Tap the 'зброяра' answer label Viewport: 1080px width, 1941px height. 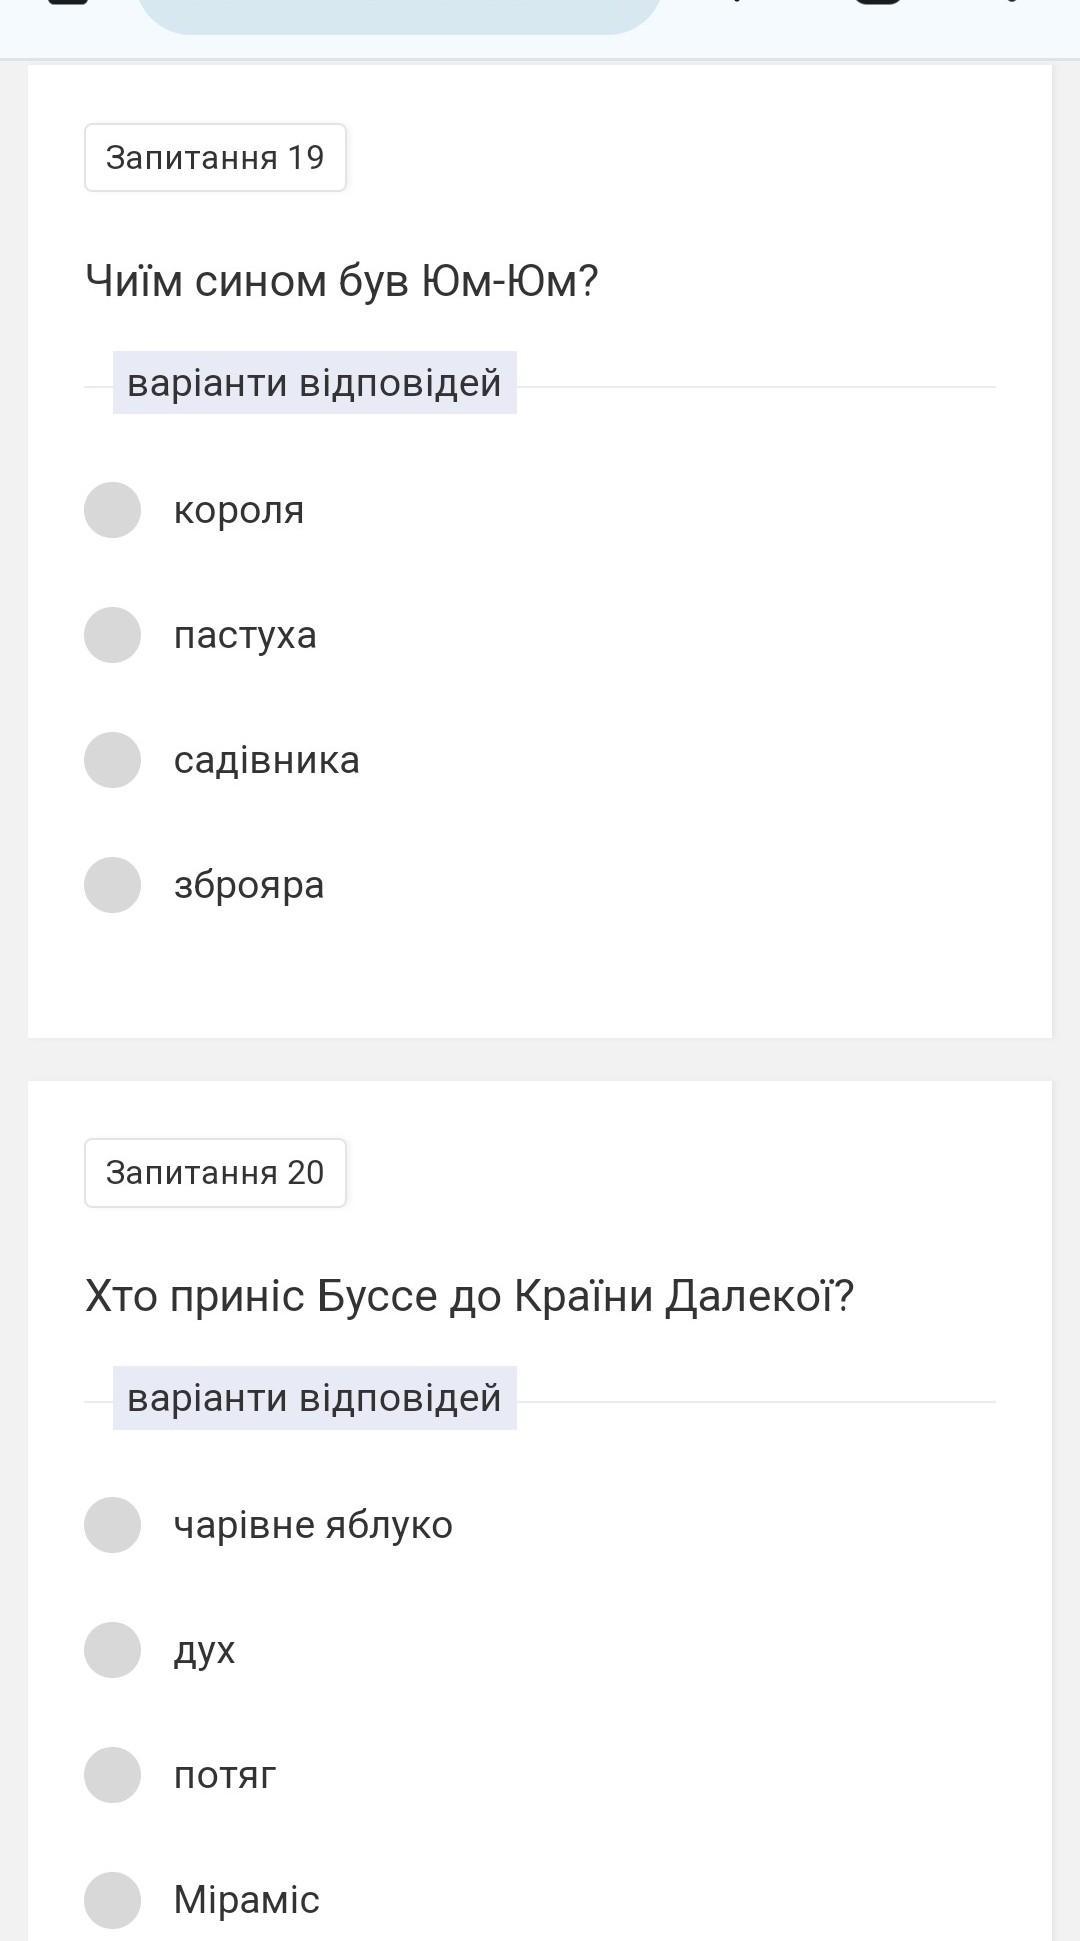coord(249,885)
